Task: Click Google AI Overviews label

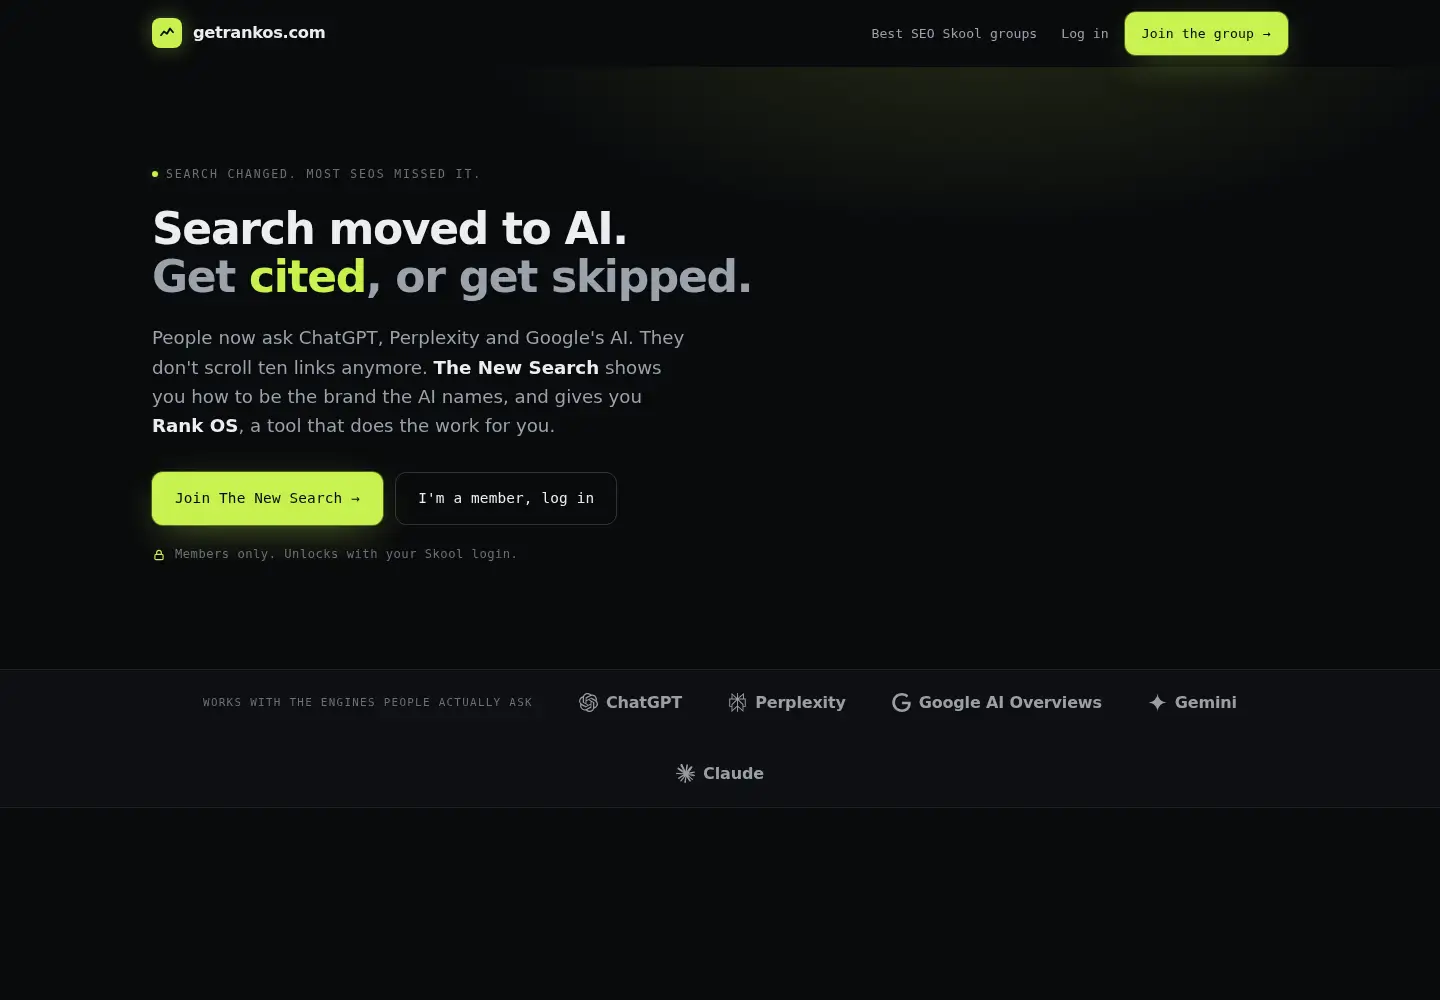Action: [x=1010, y=703]
